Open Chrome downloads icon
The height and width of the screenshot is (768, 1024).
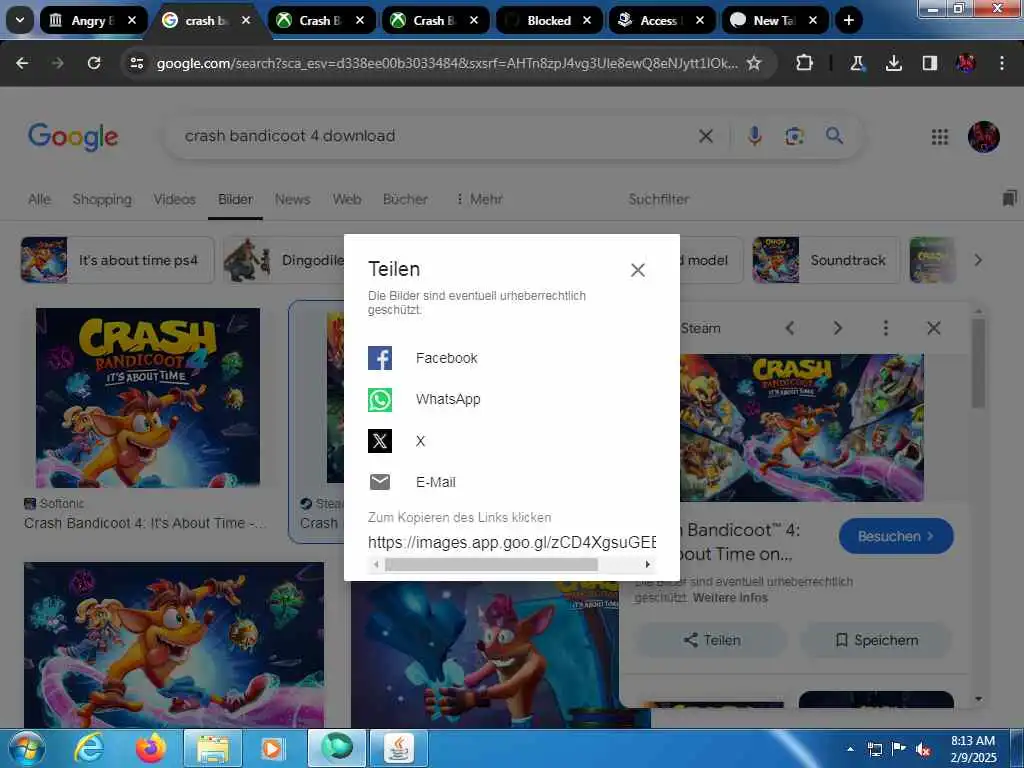pos(893,63)
